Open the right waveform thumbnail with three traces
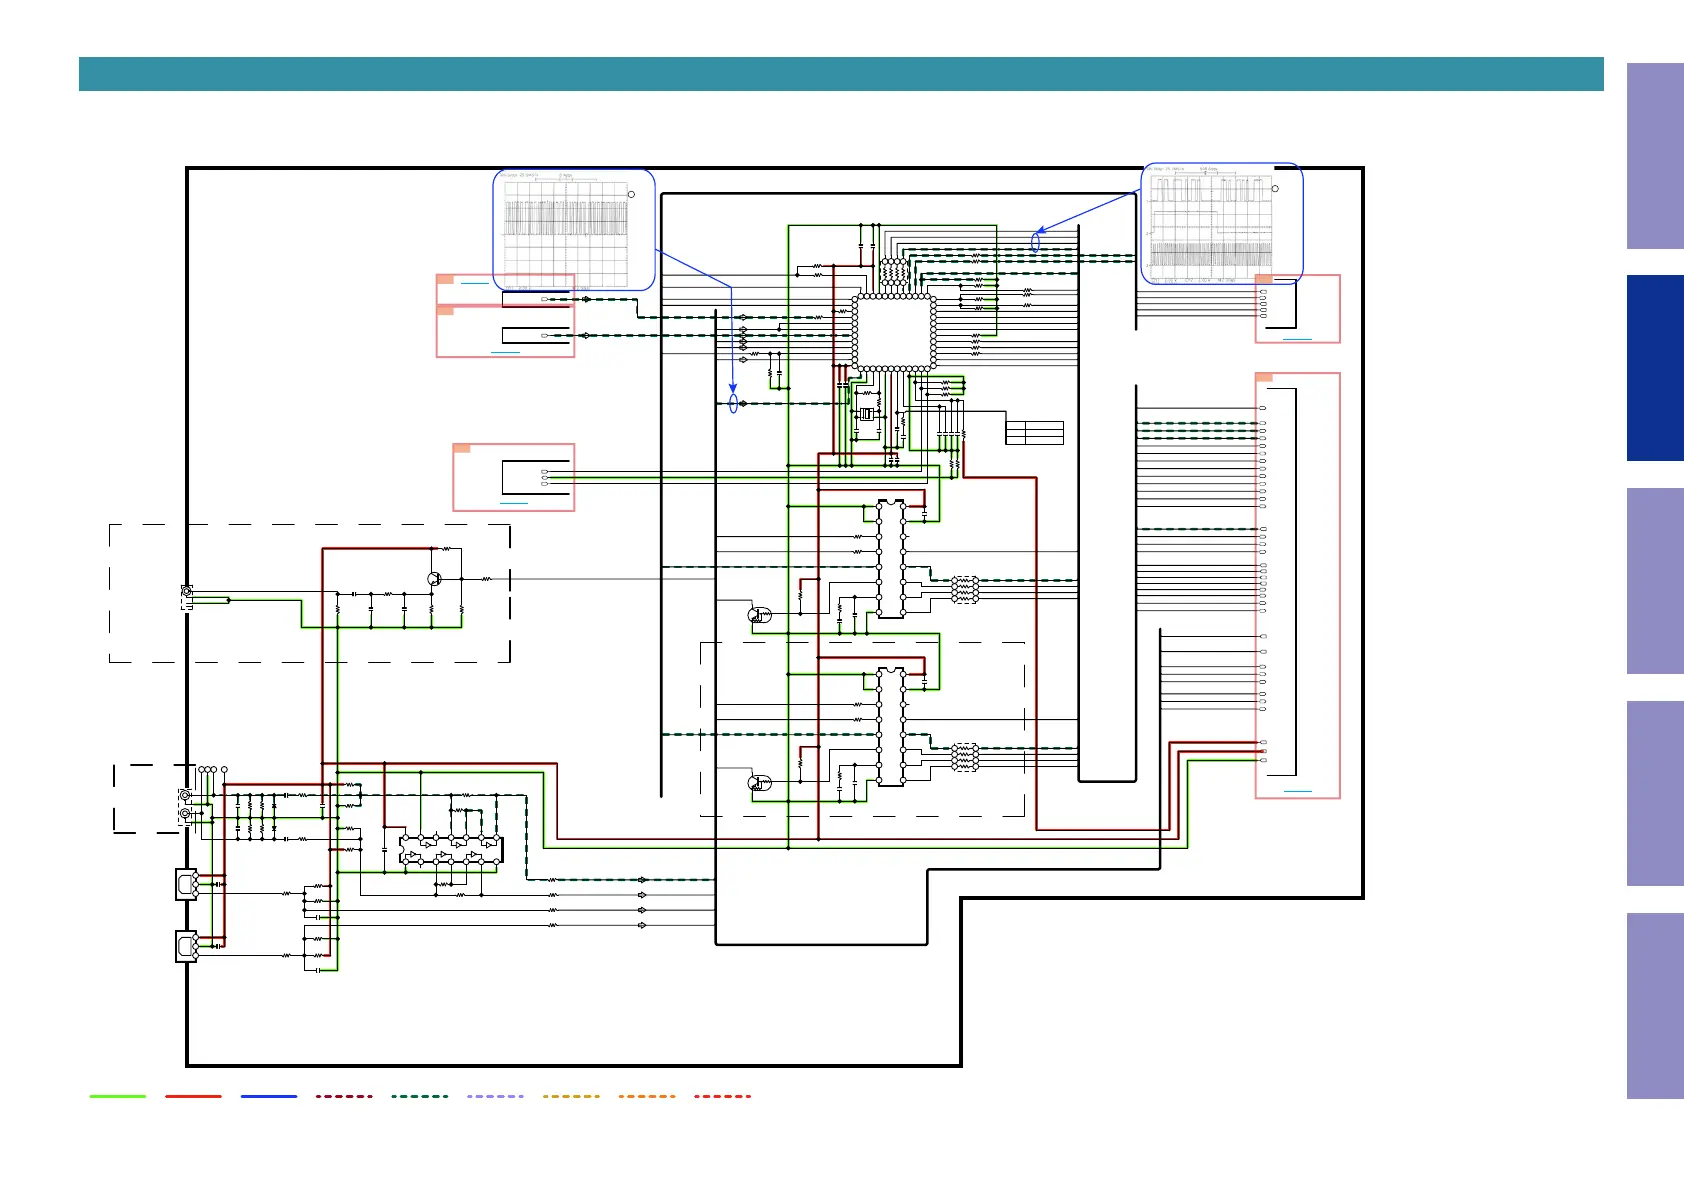 pyautogui.click(x=1222, y=224)
